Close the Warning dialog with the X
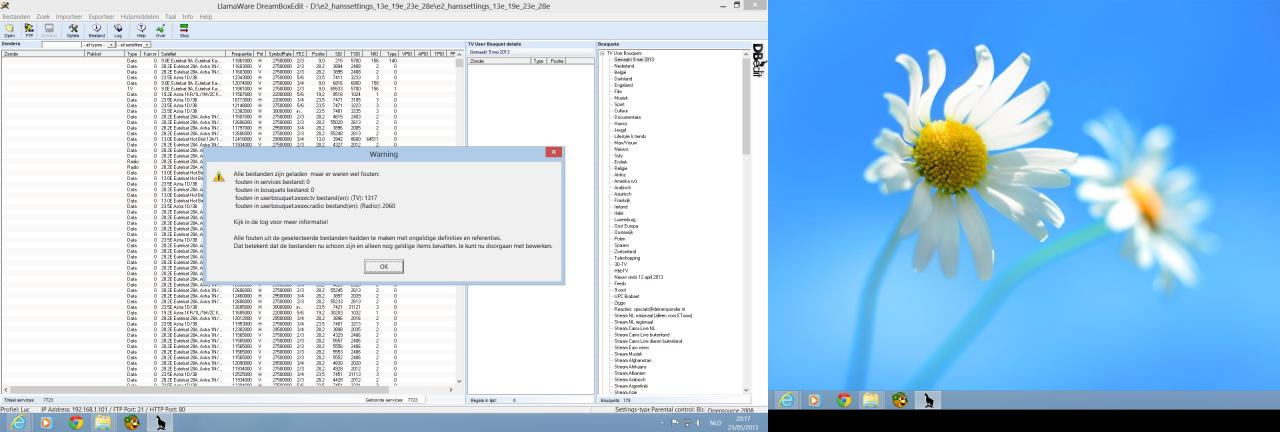Image resolution: width=1280 pixels, height=432 pixels. [553, 152]
